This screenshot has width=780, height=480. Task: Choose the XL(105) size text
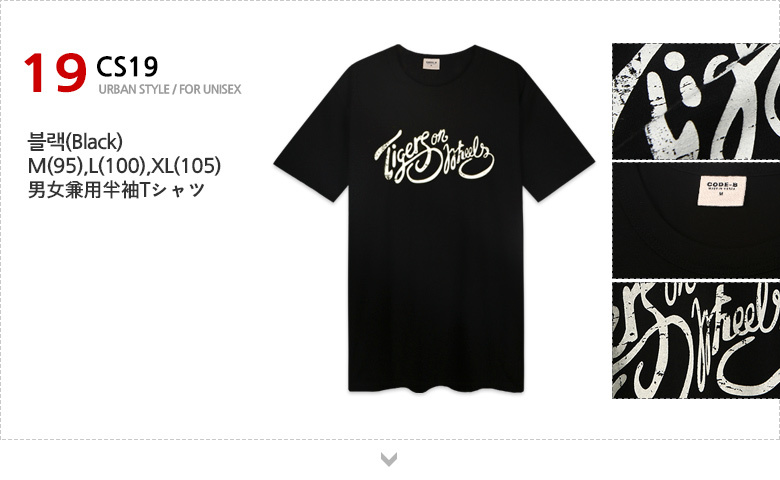pos(186,166)
